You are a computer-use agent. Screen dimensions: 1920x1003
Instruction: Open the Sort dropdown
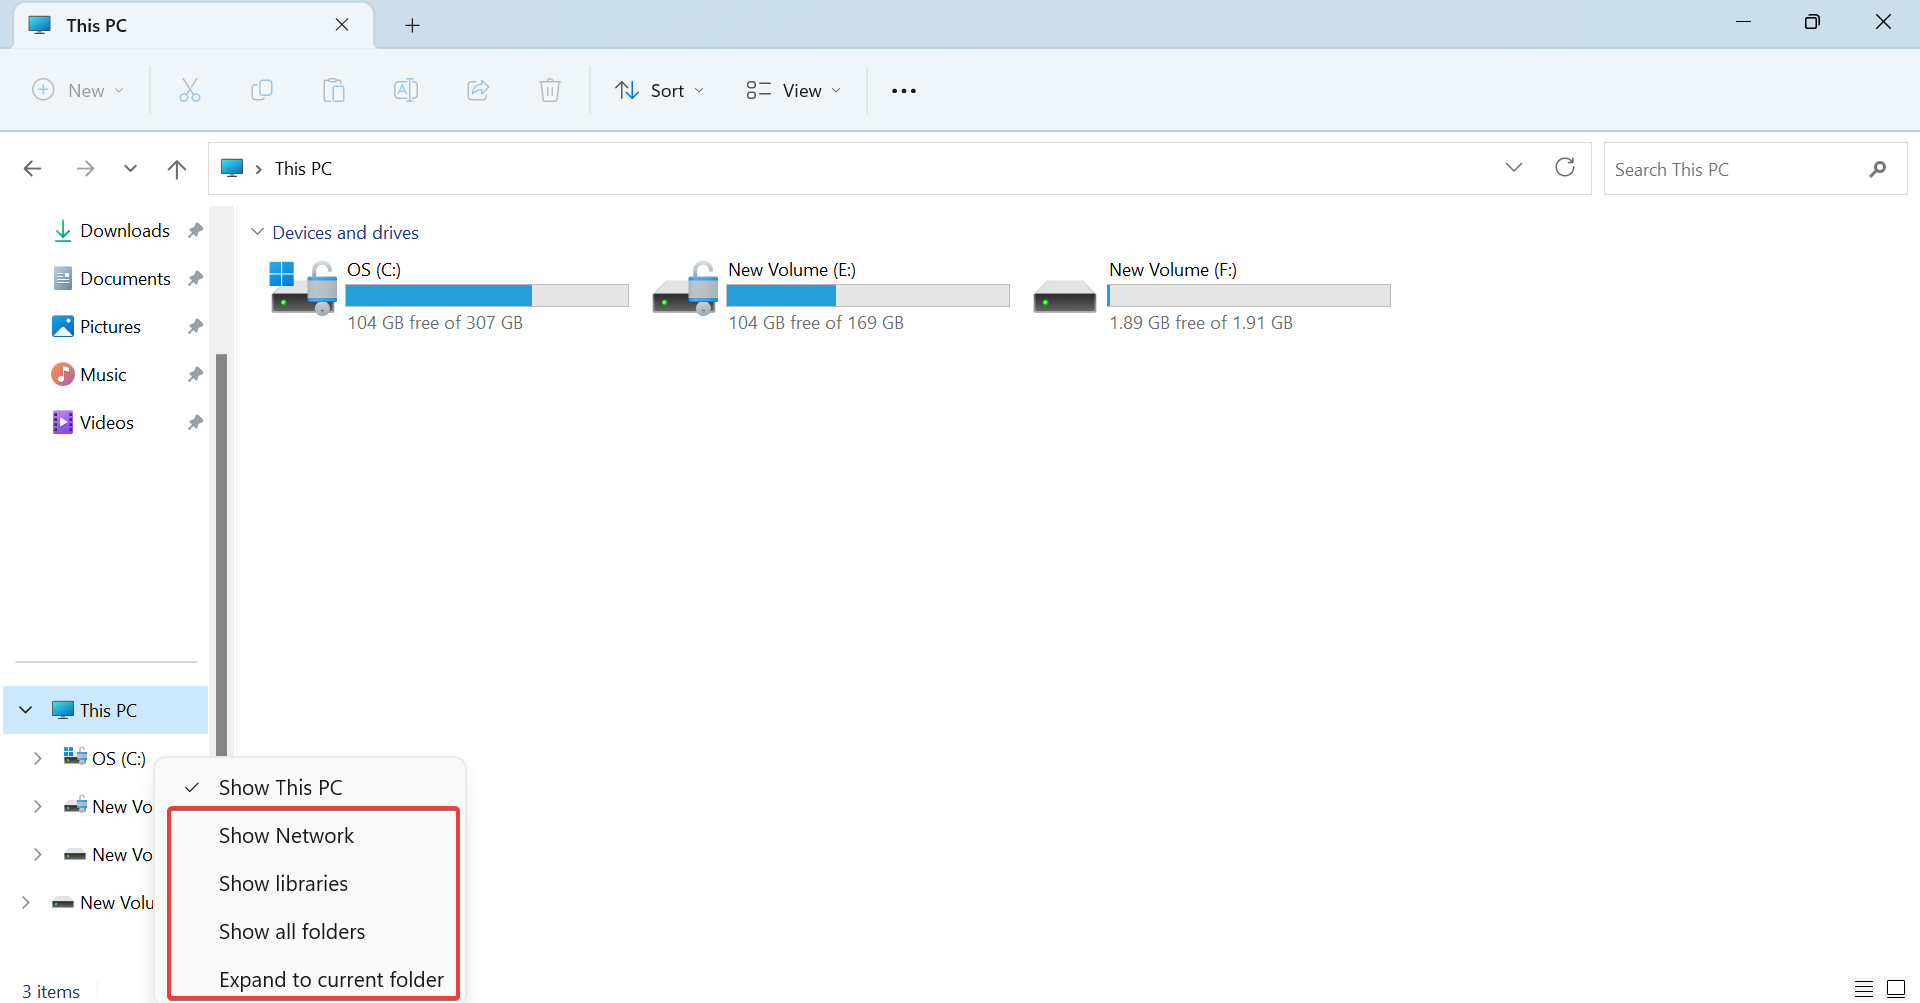[659, 90]
